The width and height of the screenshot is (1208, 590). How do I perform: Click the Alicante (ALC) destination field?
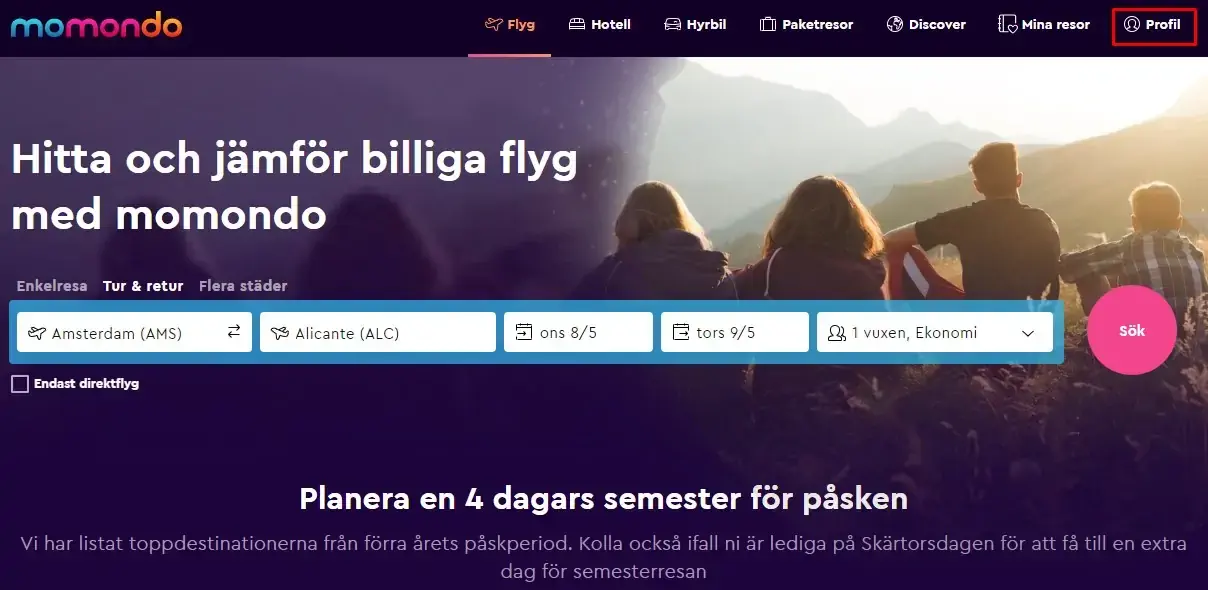(378, 332)
